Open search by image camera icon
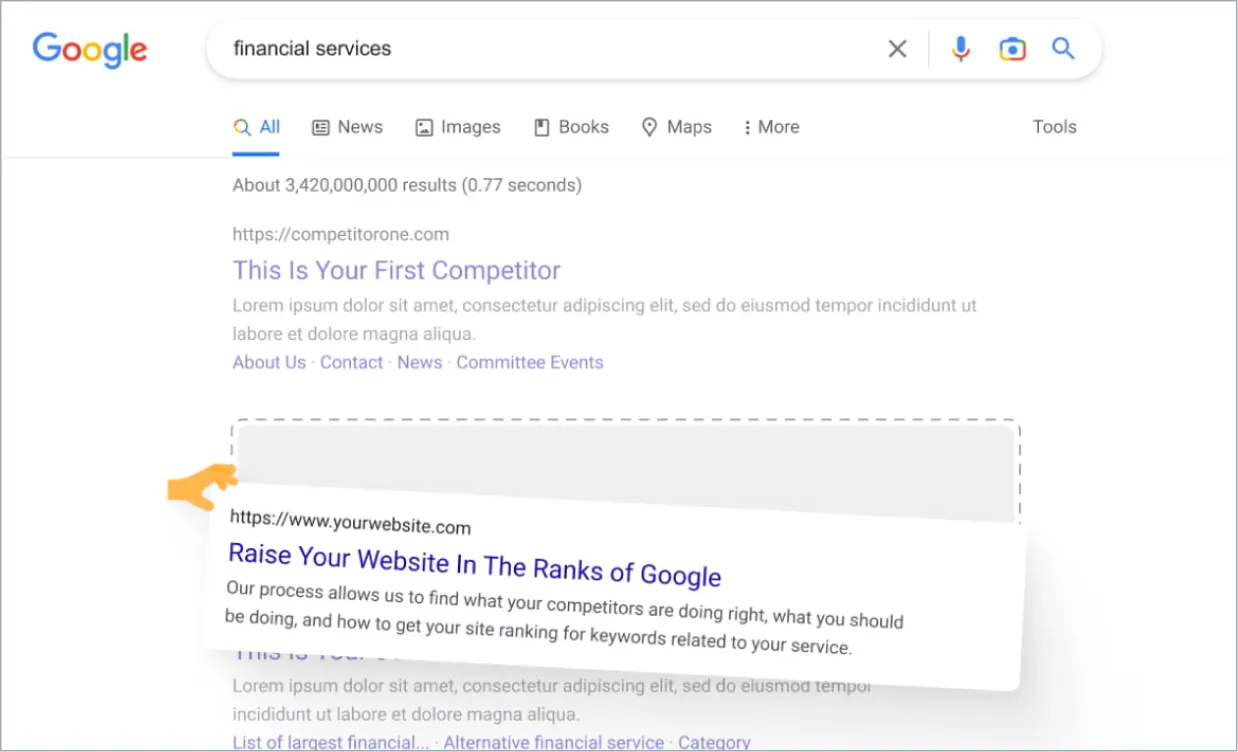The image size is (1238, 752). coord(1012,49)
